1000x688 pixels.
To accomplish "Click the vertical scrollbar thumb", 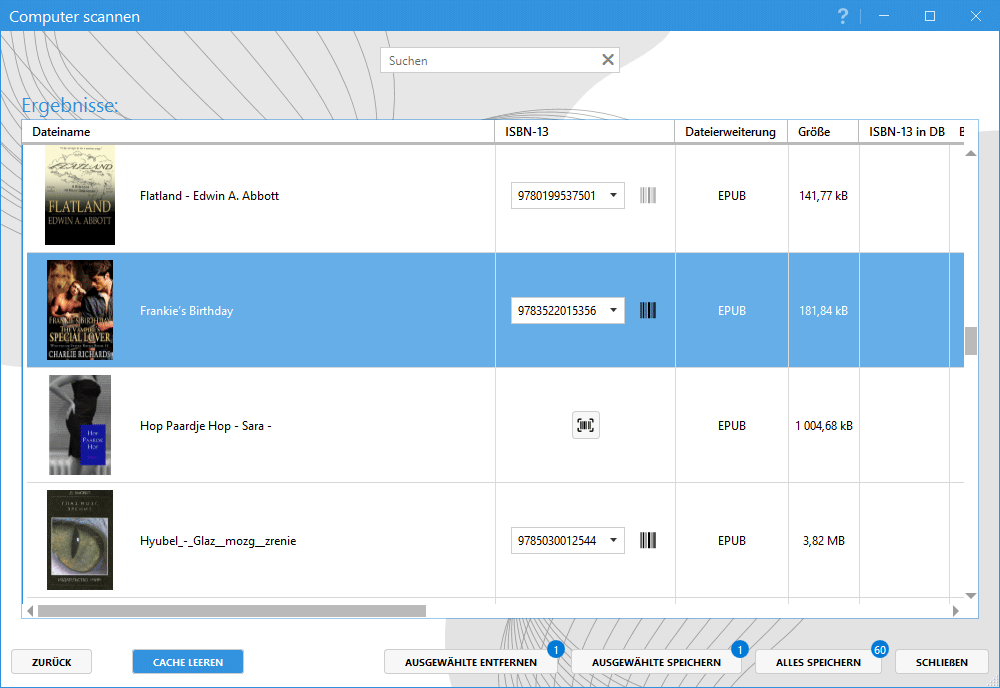I will pos(970,341).
